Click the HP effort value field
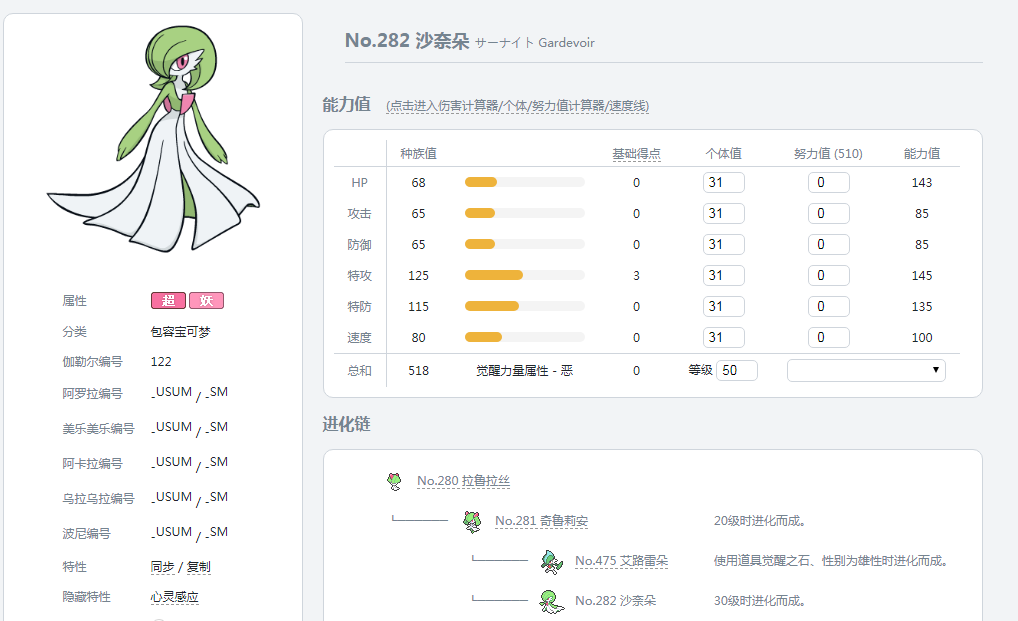 tap(828, 182)
